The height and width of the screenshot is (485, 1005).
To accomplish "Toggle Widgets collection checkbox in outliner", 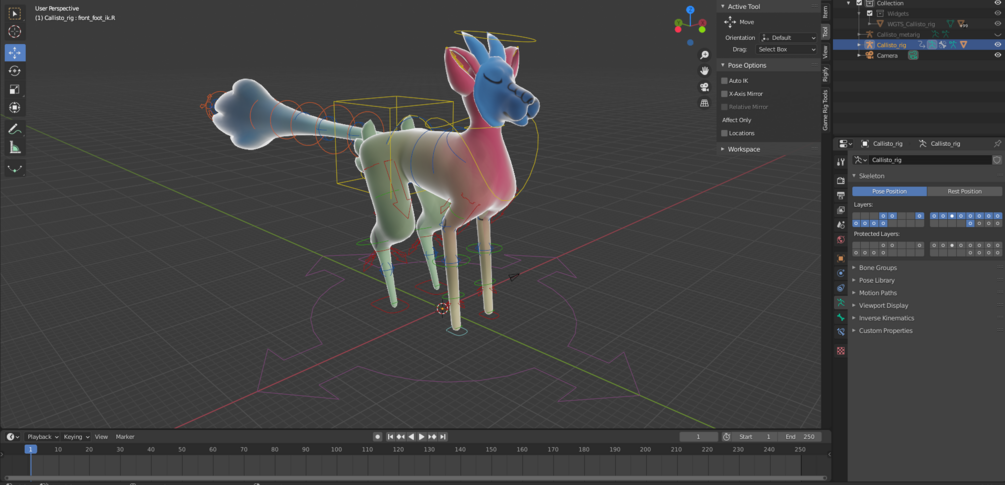I will pos(869,13).
